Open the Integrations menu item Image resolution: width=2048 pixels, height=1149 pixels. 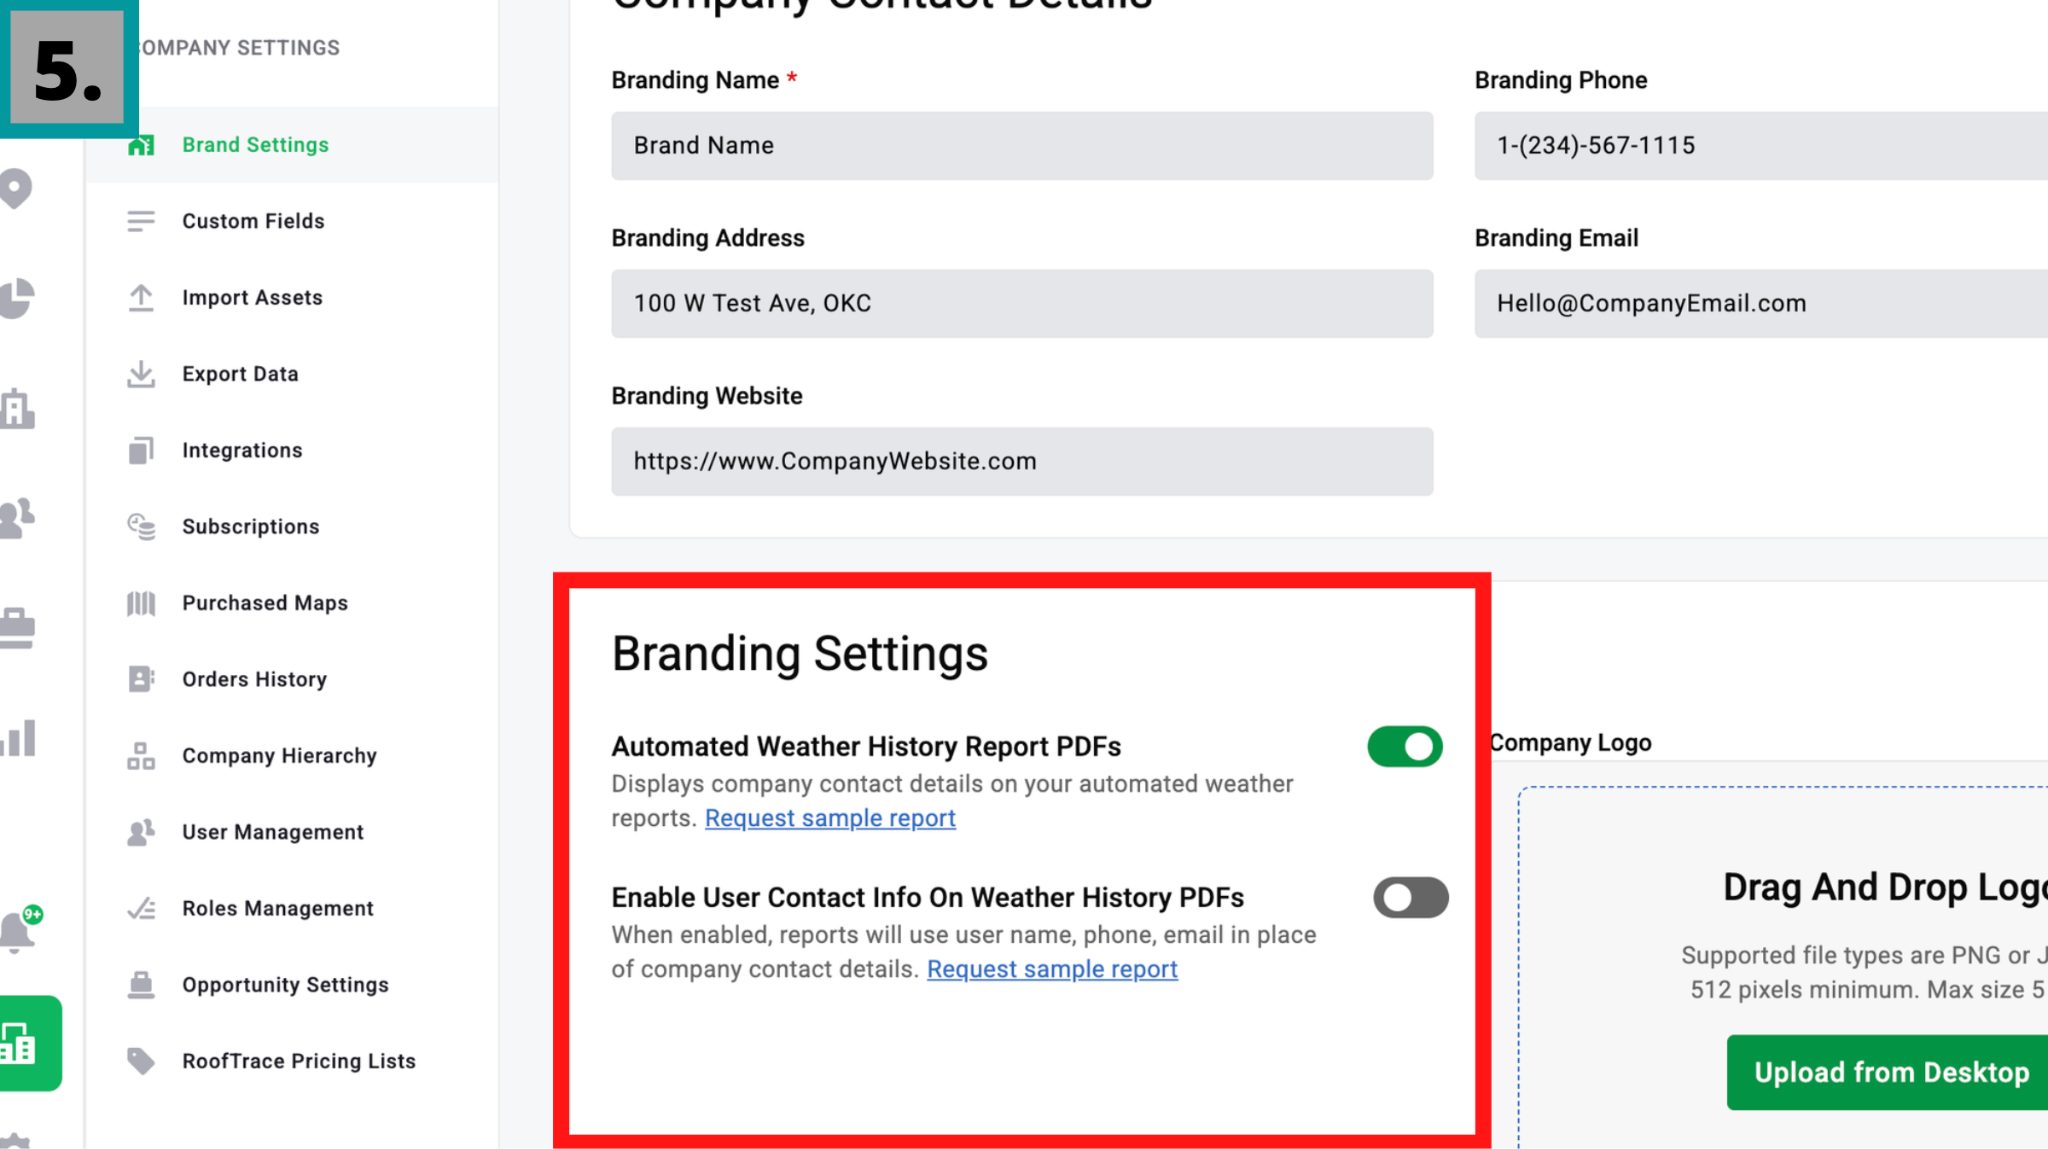[x=242, y=450]
